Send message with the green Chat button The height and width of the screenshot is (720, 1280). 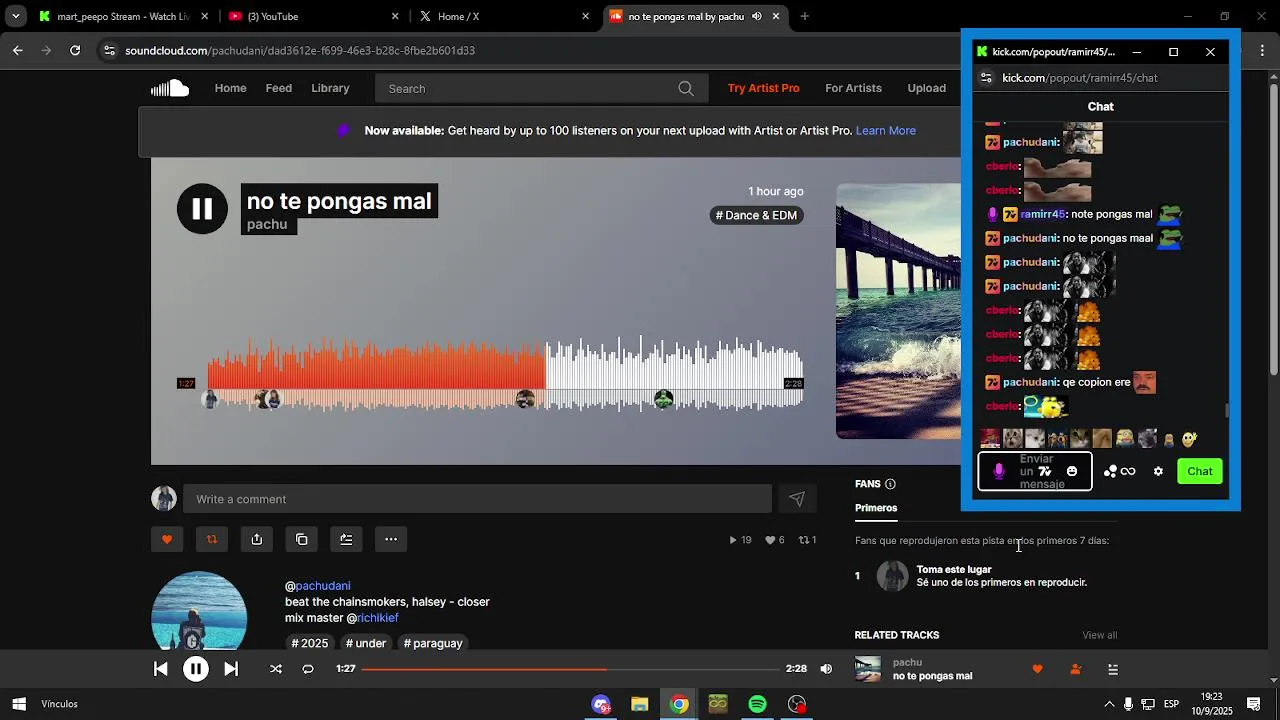pos(1199,471)
